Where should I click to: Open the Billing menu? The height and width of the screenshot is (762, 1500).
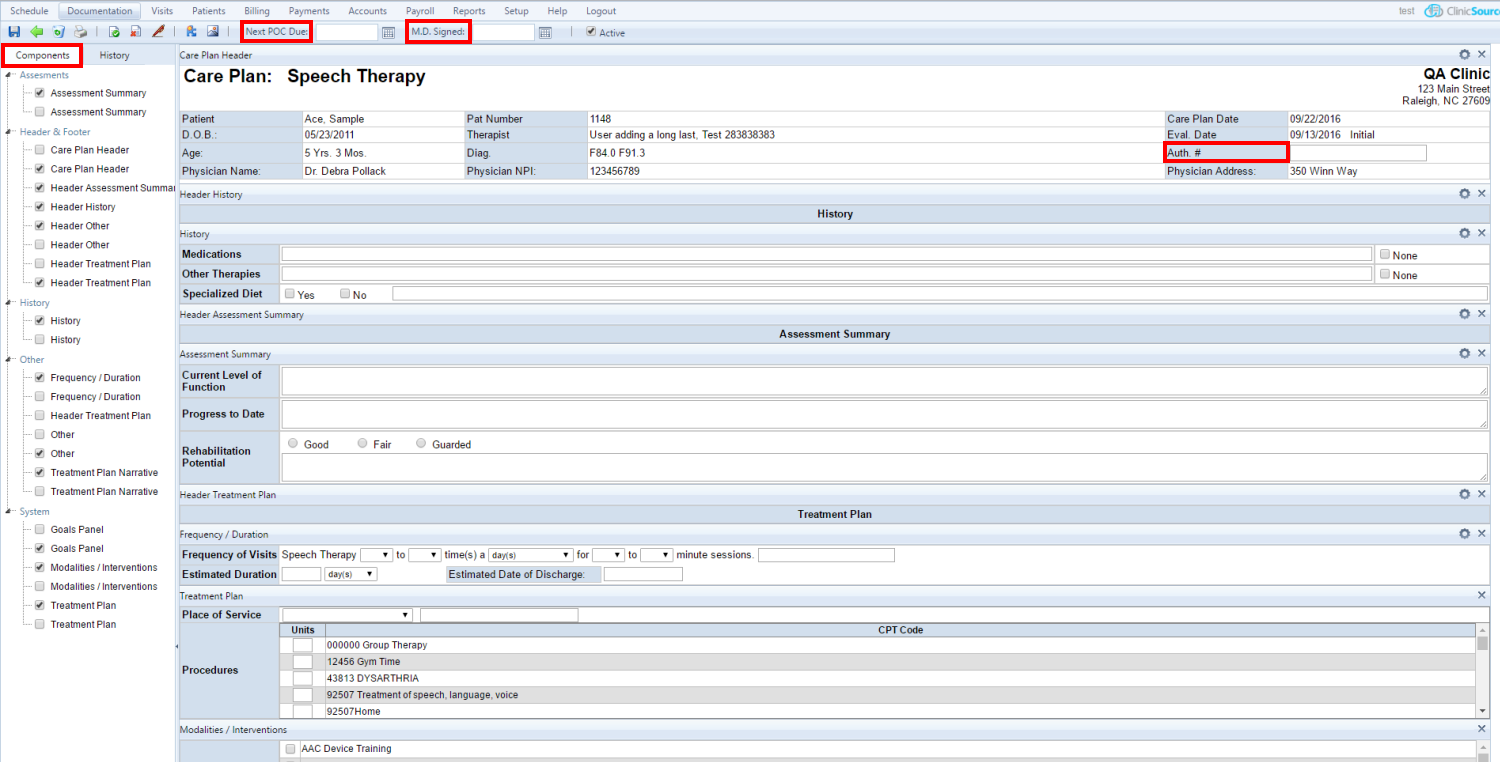pos(257,11)
